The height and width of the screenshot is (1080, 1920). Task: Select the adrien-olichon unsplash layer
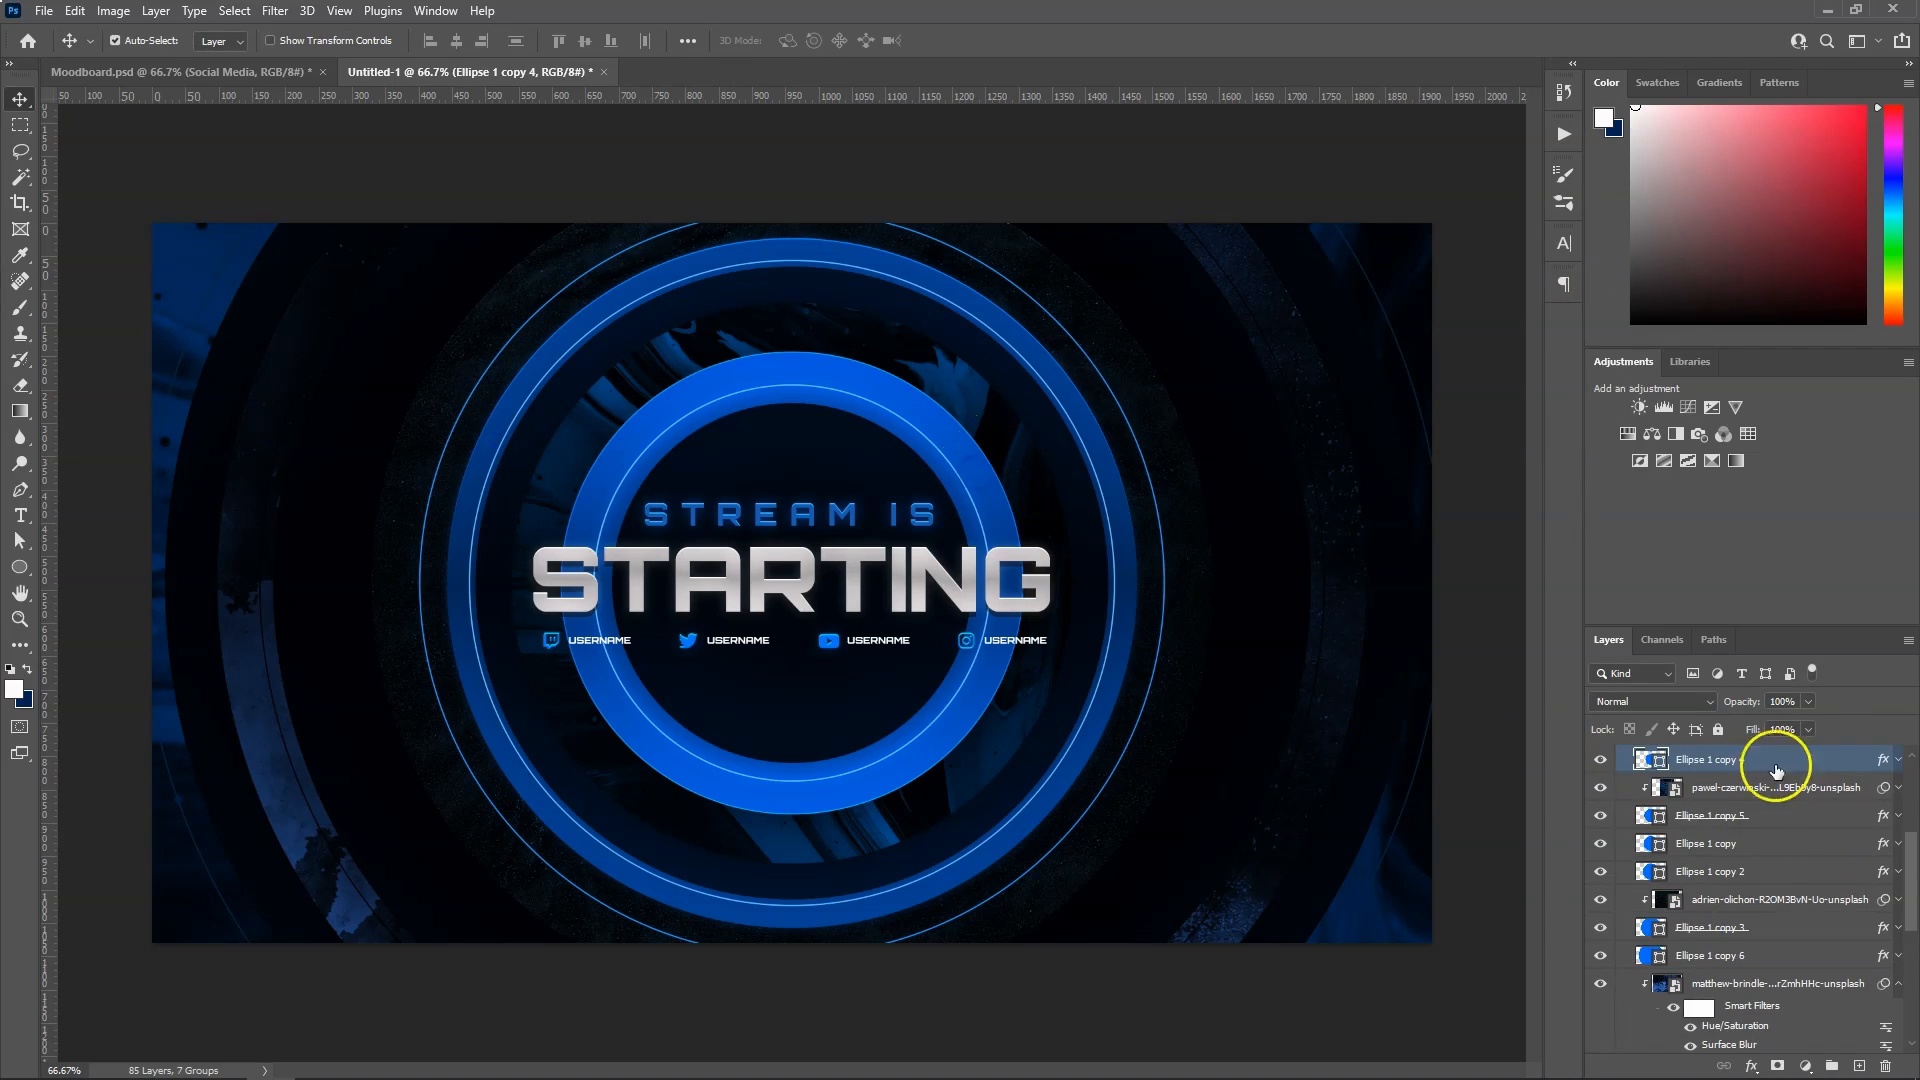(x=1778, y=900)
